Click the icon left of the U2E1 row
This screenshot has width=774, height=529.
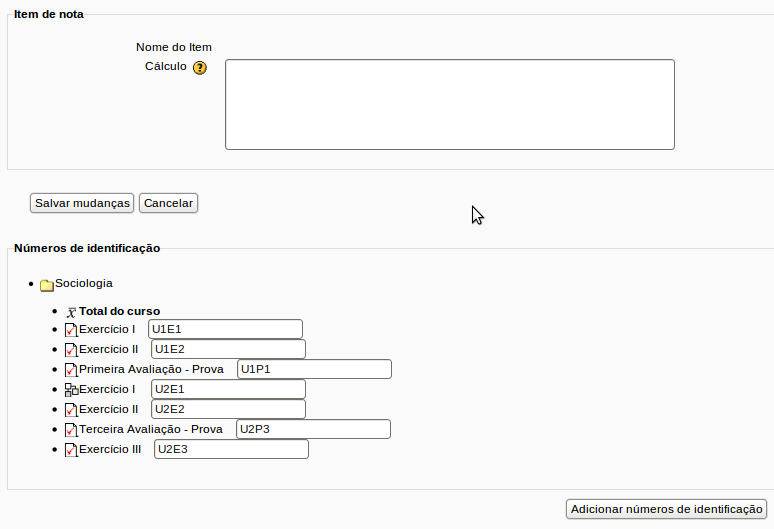(71, 390)
